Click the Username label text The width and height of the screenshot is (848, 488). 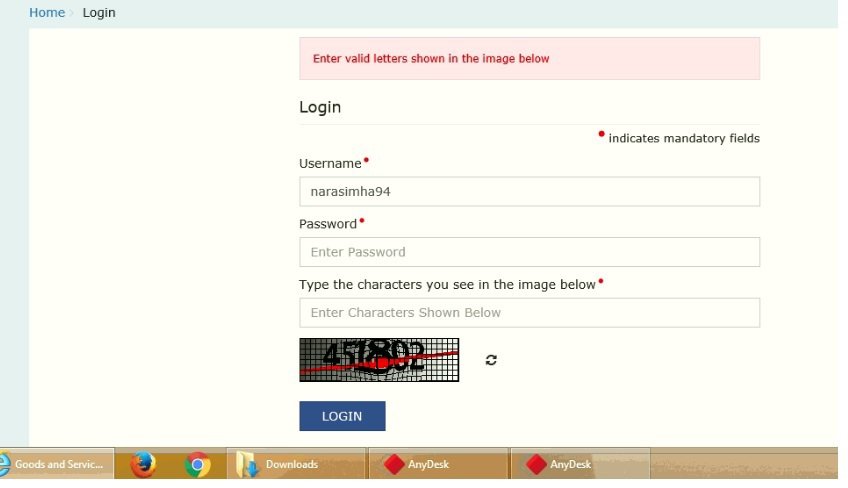(329, 163)
